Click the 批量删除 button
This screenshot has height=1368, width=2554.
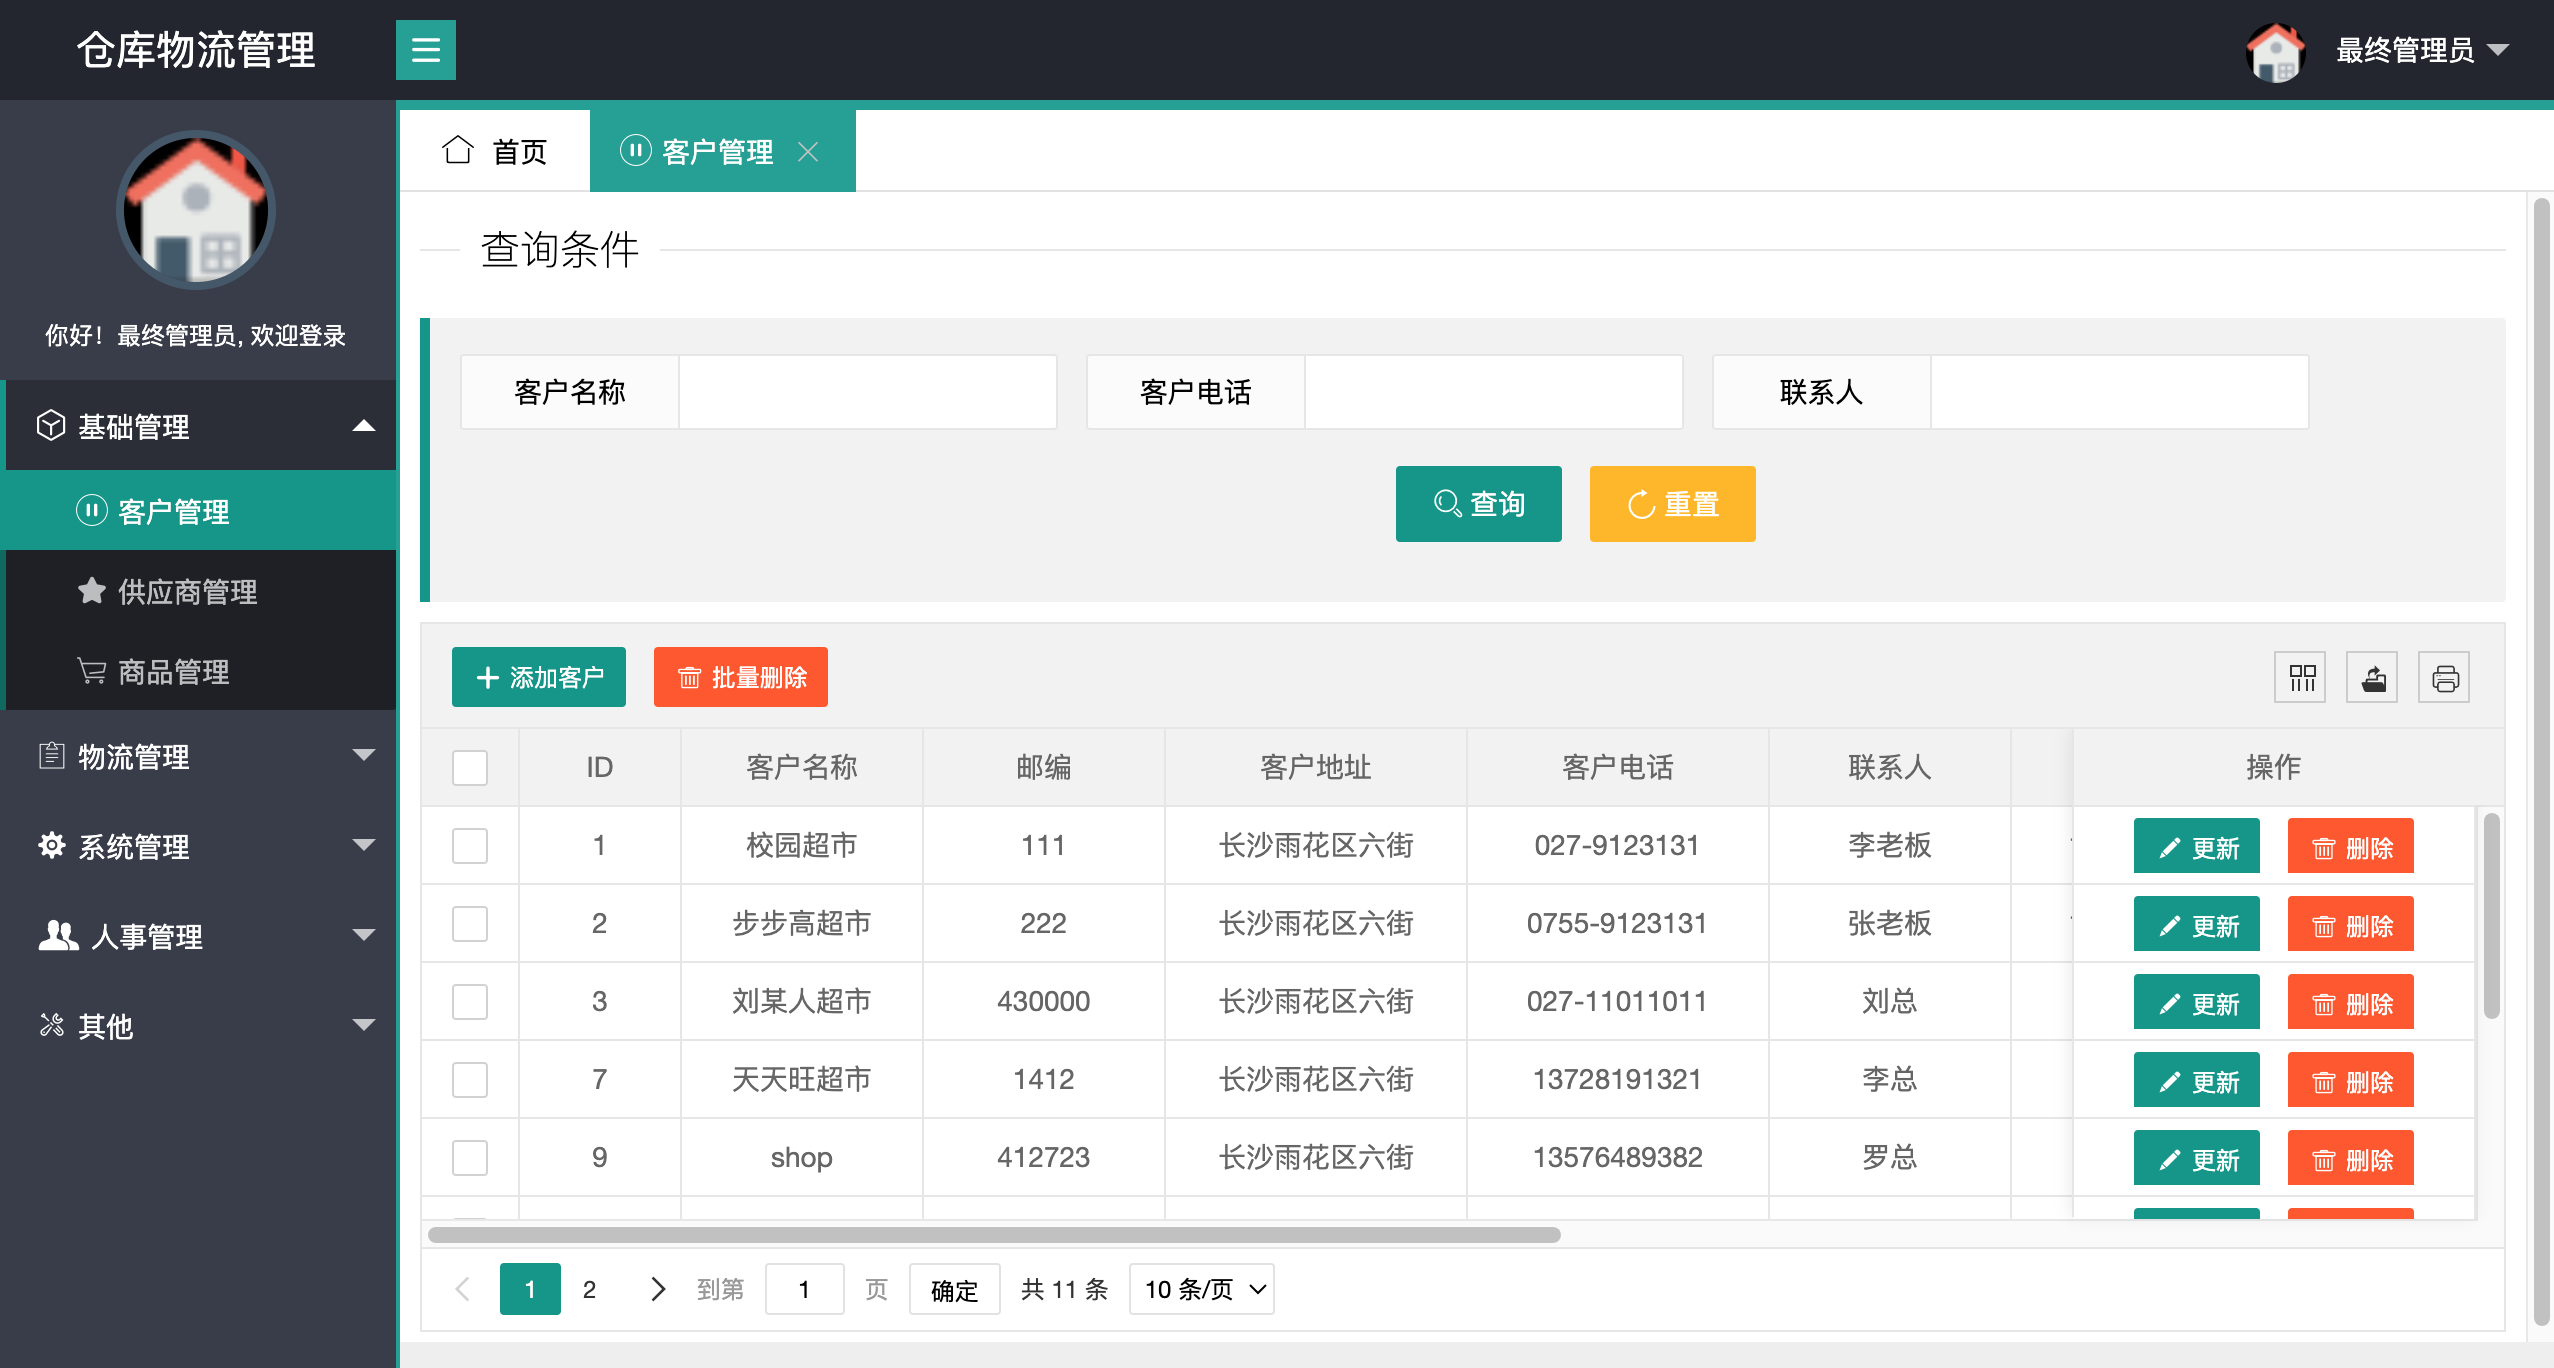(x=740, y=677)
